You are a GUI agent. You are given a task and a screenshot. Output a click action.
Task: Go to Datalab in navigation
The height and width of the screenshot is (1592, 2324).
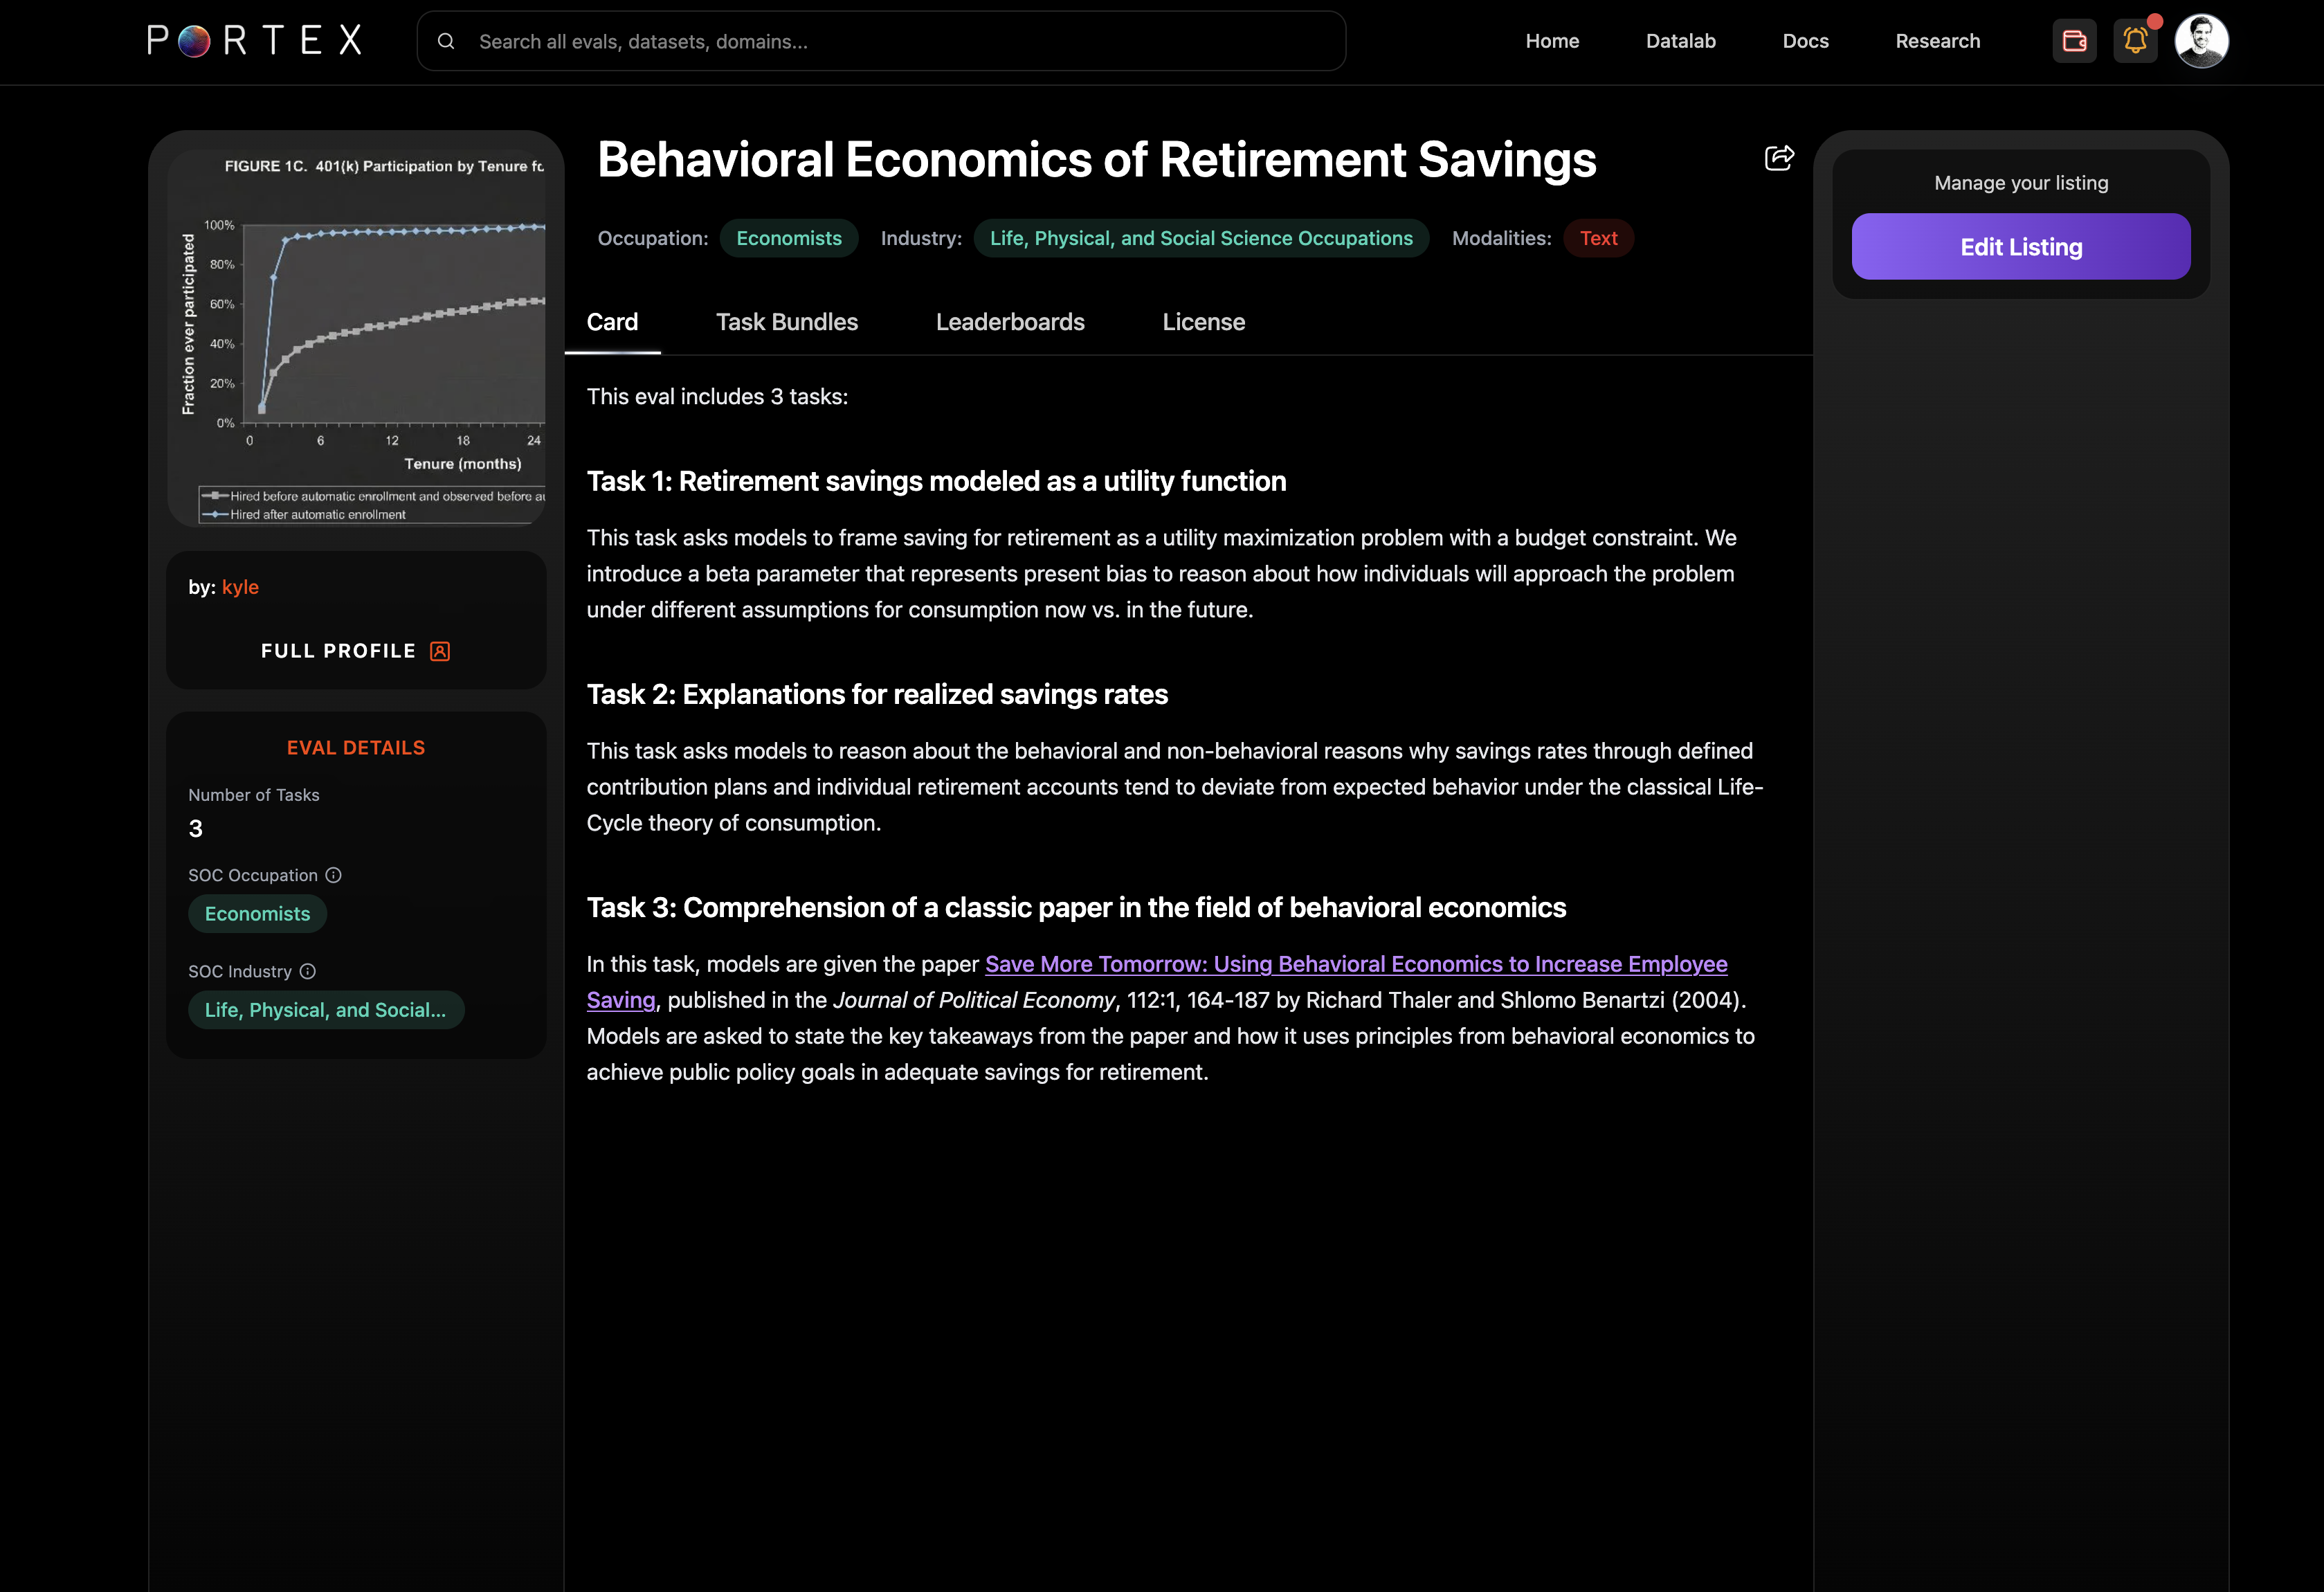[x=1680, y=41]
